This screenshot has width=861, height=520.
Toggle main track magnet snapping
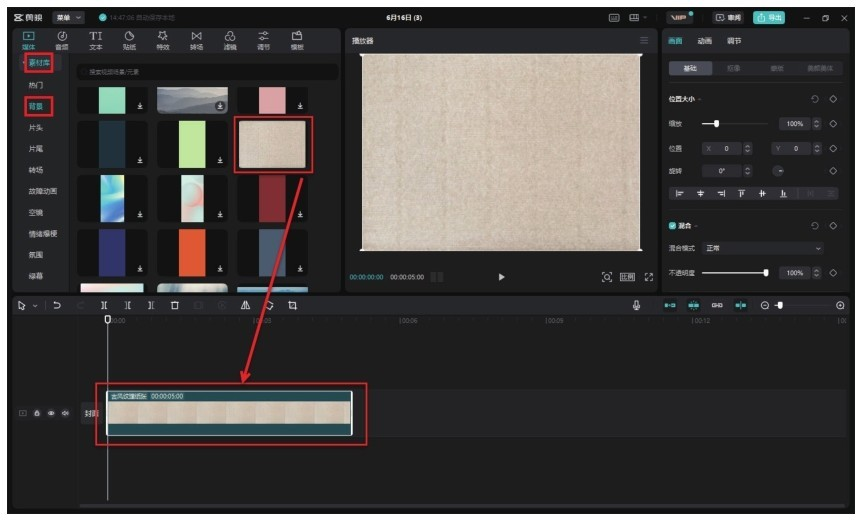click(670, 305)
